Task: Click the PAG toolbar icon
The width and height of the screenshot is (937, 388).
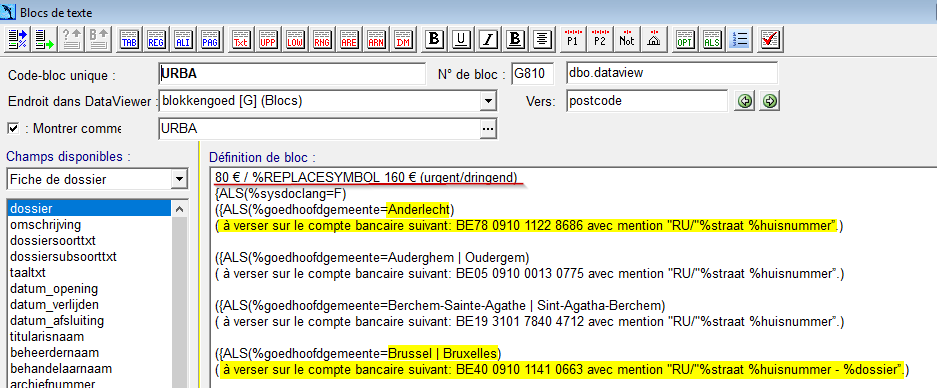Action: pos(210,39)
